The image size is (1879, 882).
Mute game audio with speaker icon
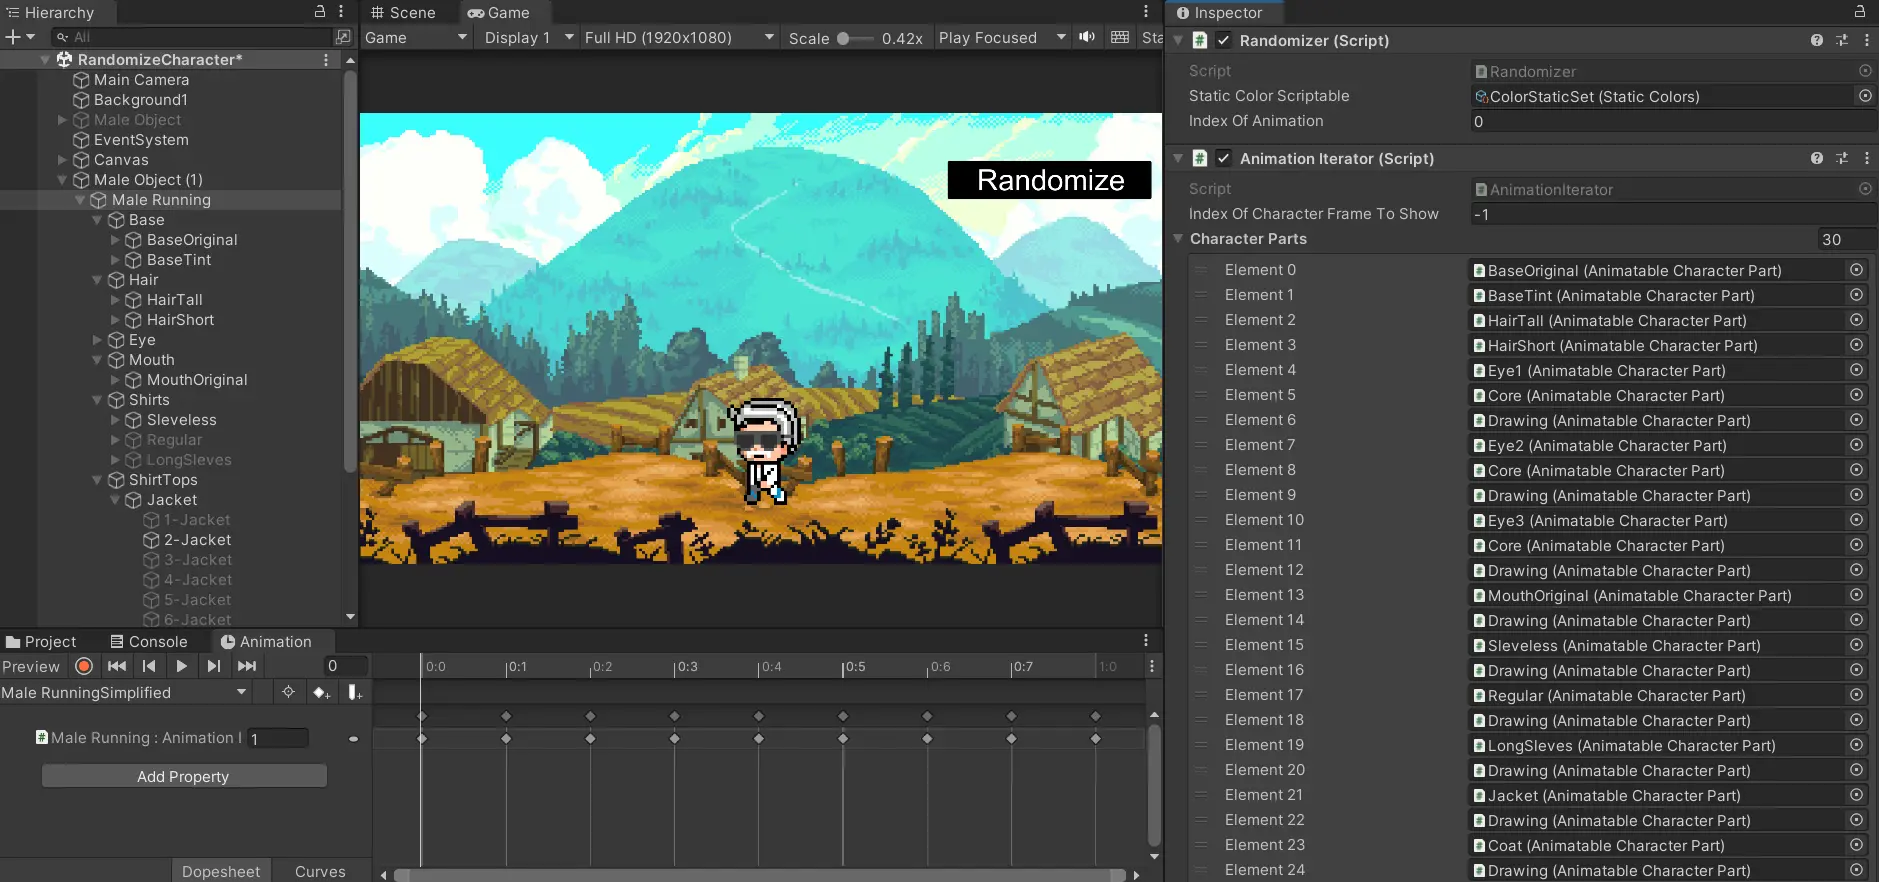(x=1087, y=37)
